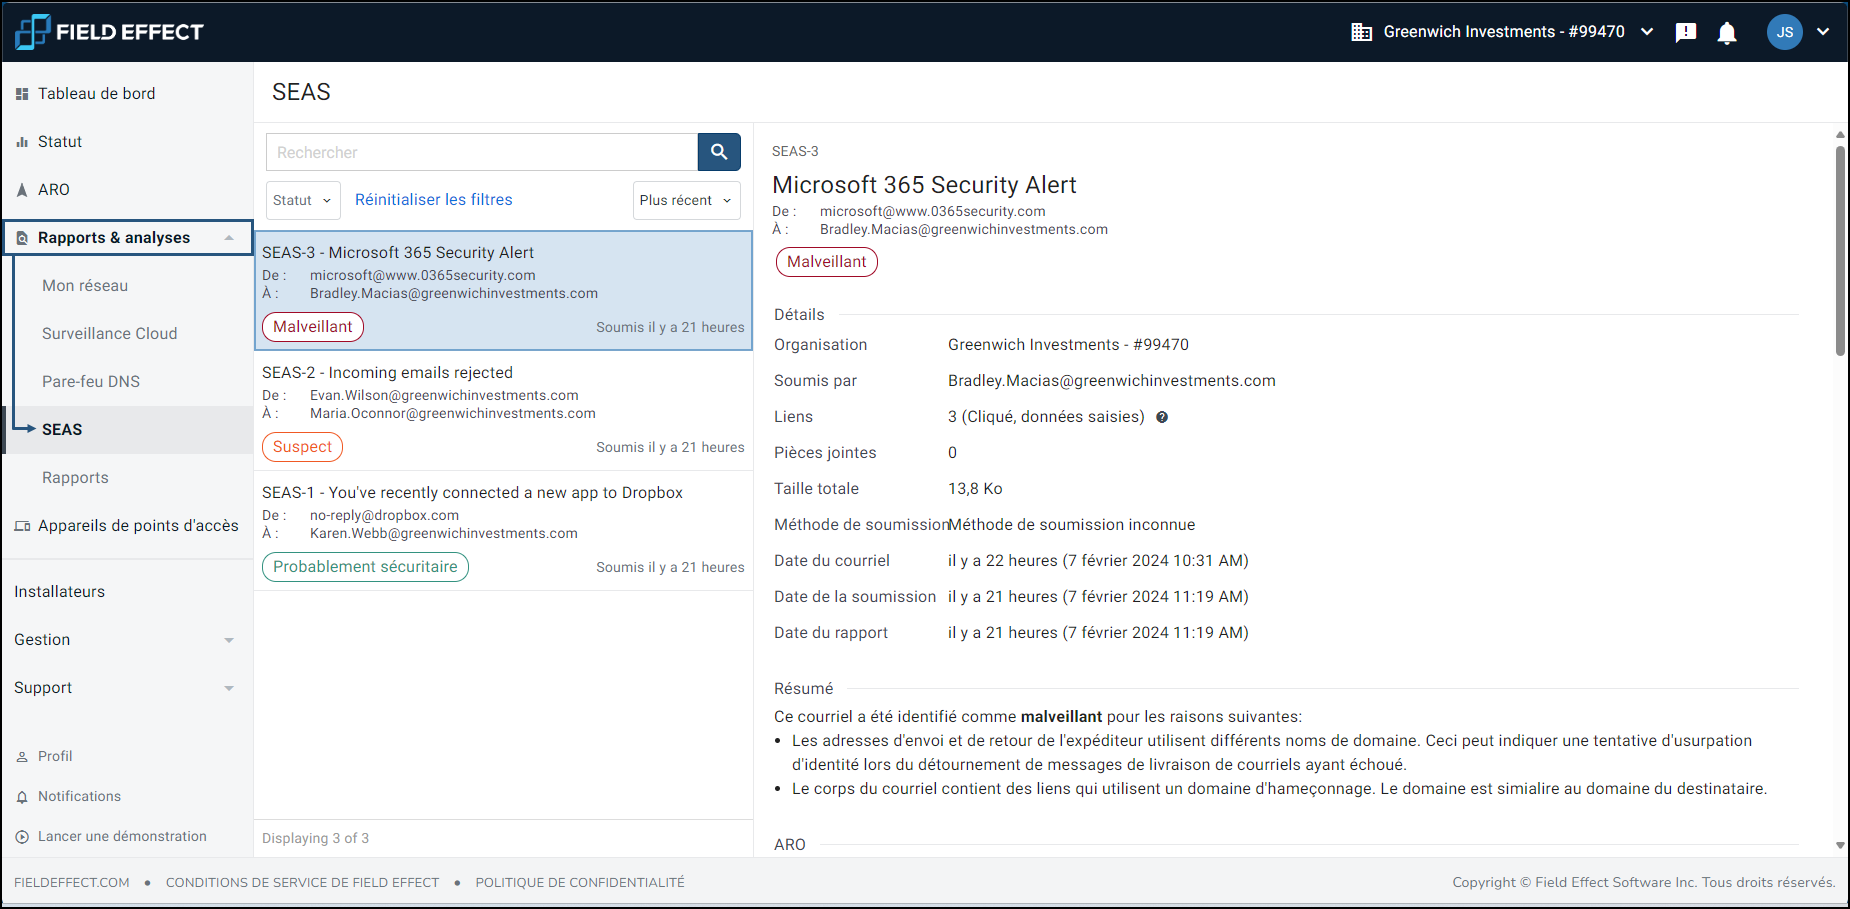Click the ARO sidebar icon
1850x909 pixels.
click(x=22, y=190)
